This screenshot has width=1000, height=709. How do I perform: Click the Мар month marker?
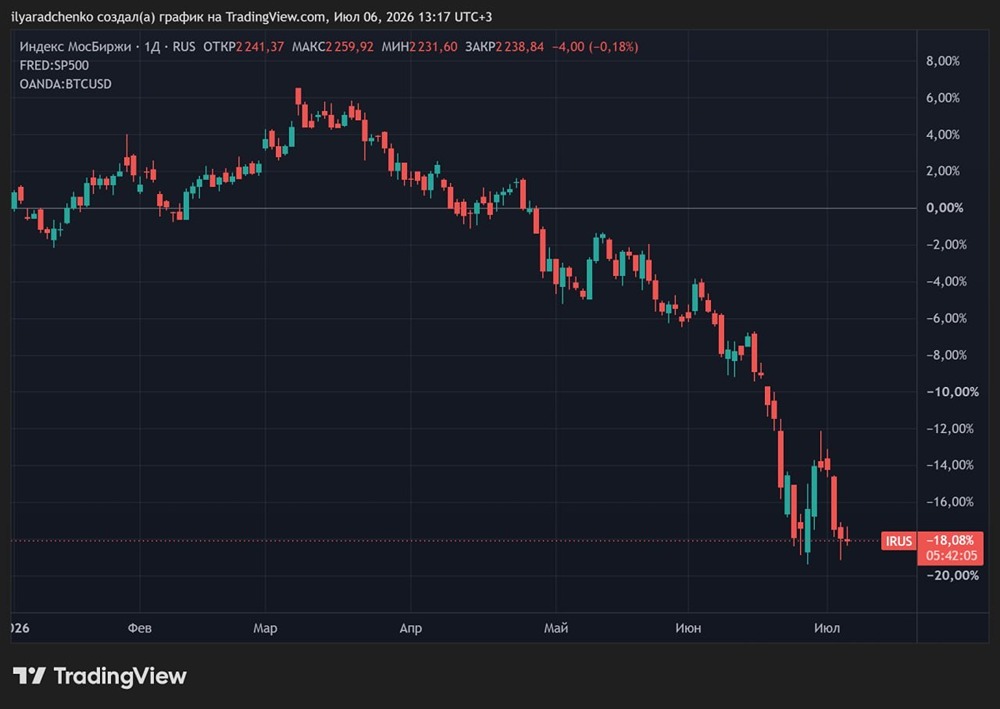click(x=265, y=628)
